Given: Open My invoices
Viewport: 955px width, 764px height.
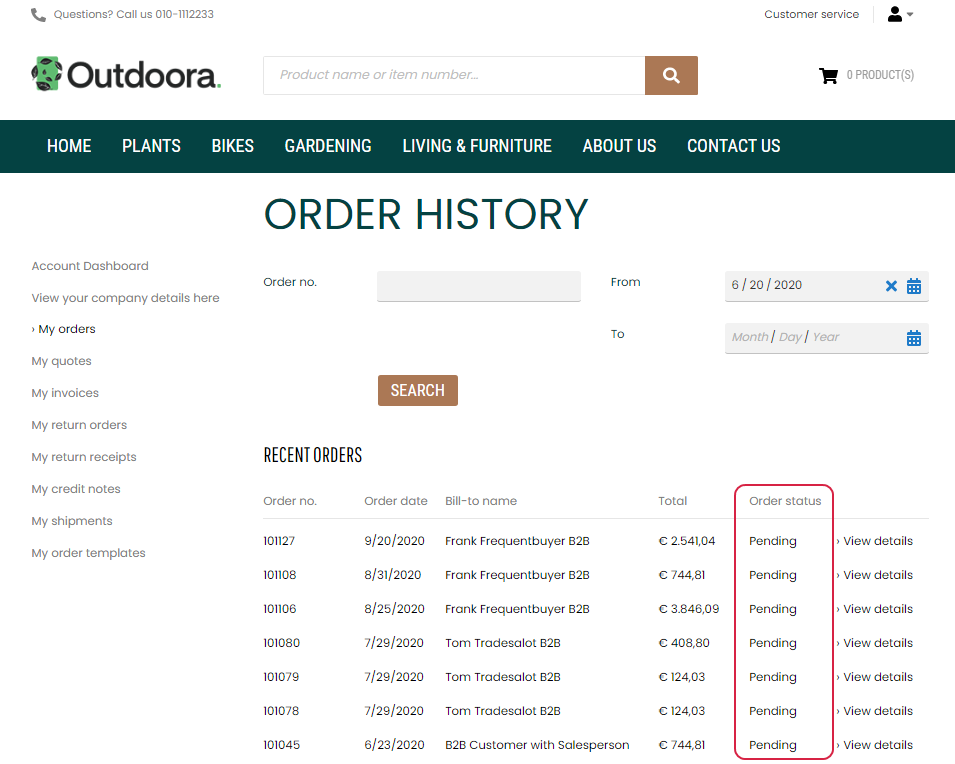Looking at the screenshot, I should 65,393.
